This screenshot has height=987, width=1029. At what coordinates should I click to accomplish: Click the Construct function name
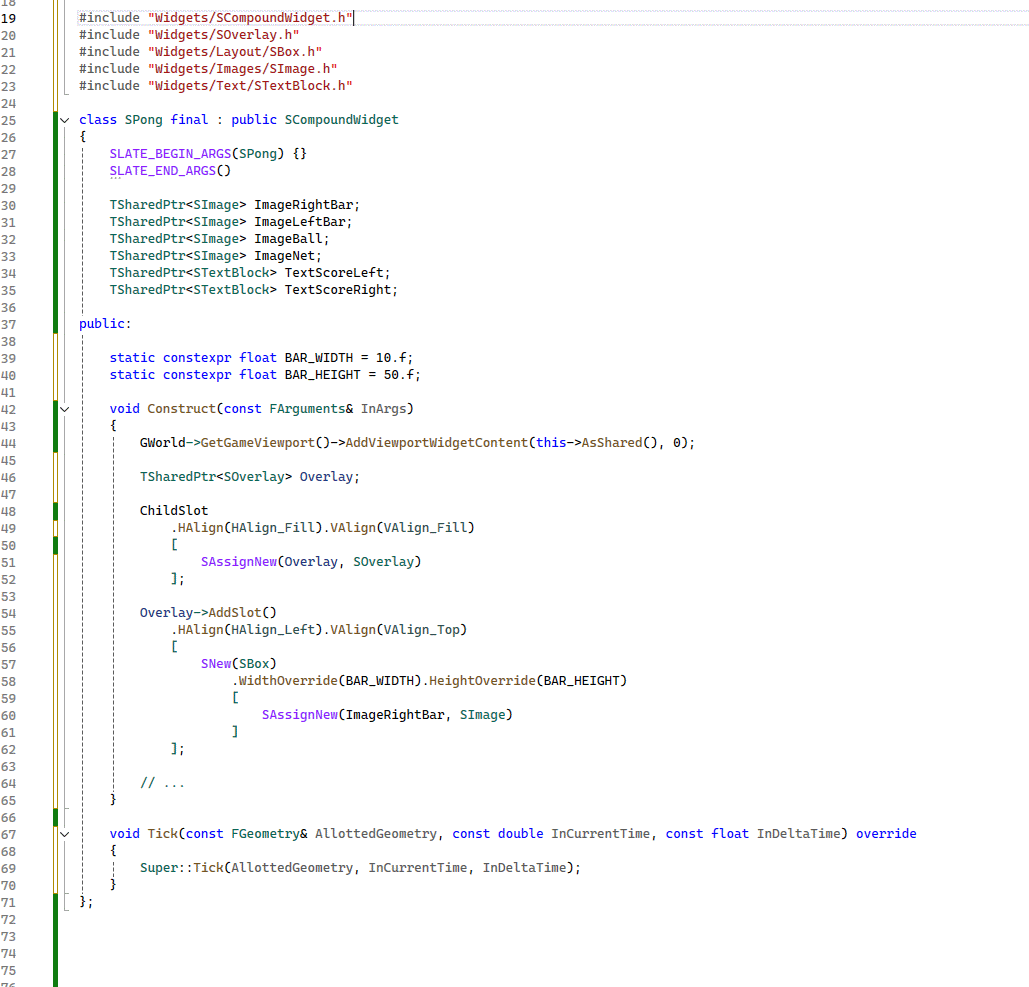pyautogui.click(x=181, y=409)
